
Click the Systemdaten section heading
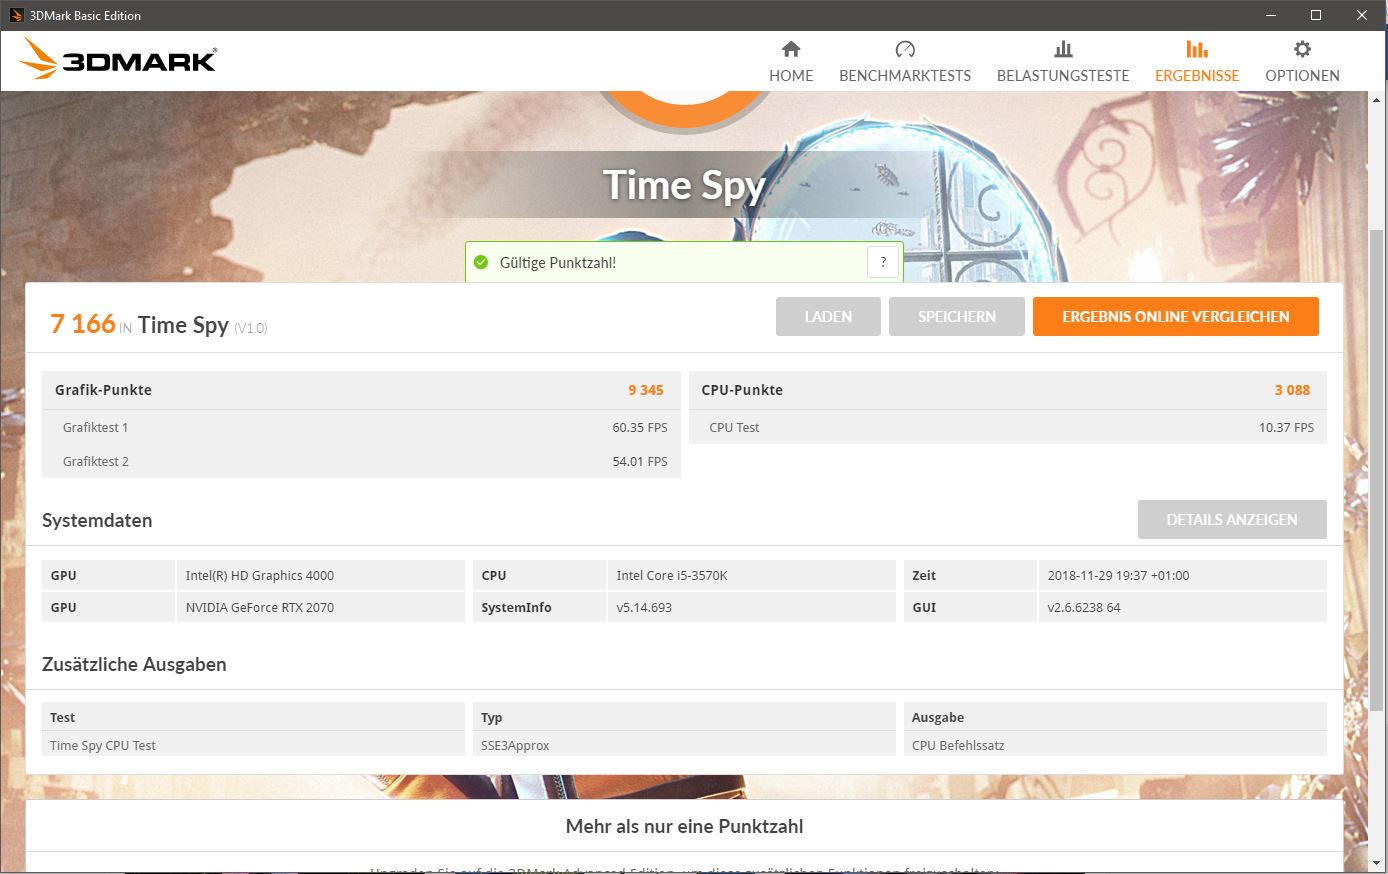tap(97, 520)
